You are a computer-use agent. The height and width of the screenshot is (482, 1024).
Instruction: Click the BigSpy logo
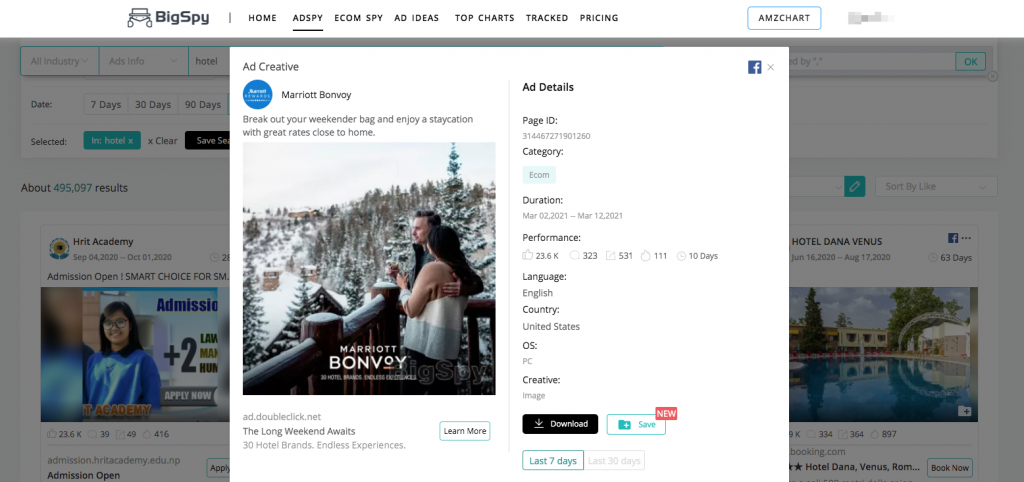click(x=168, y=18)
